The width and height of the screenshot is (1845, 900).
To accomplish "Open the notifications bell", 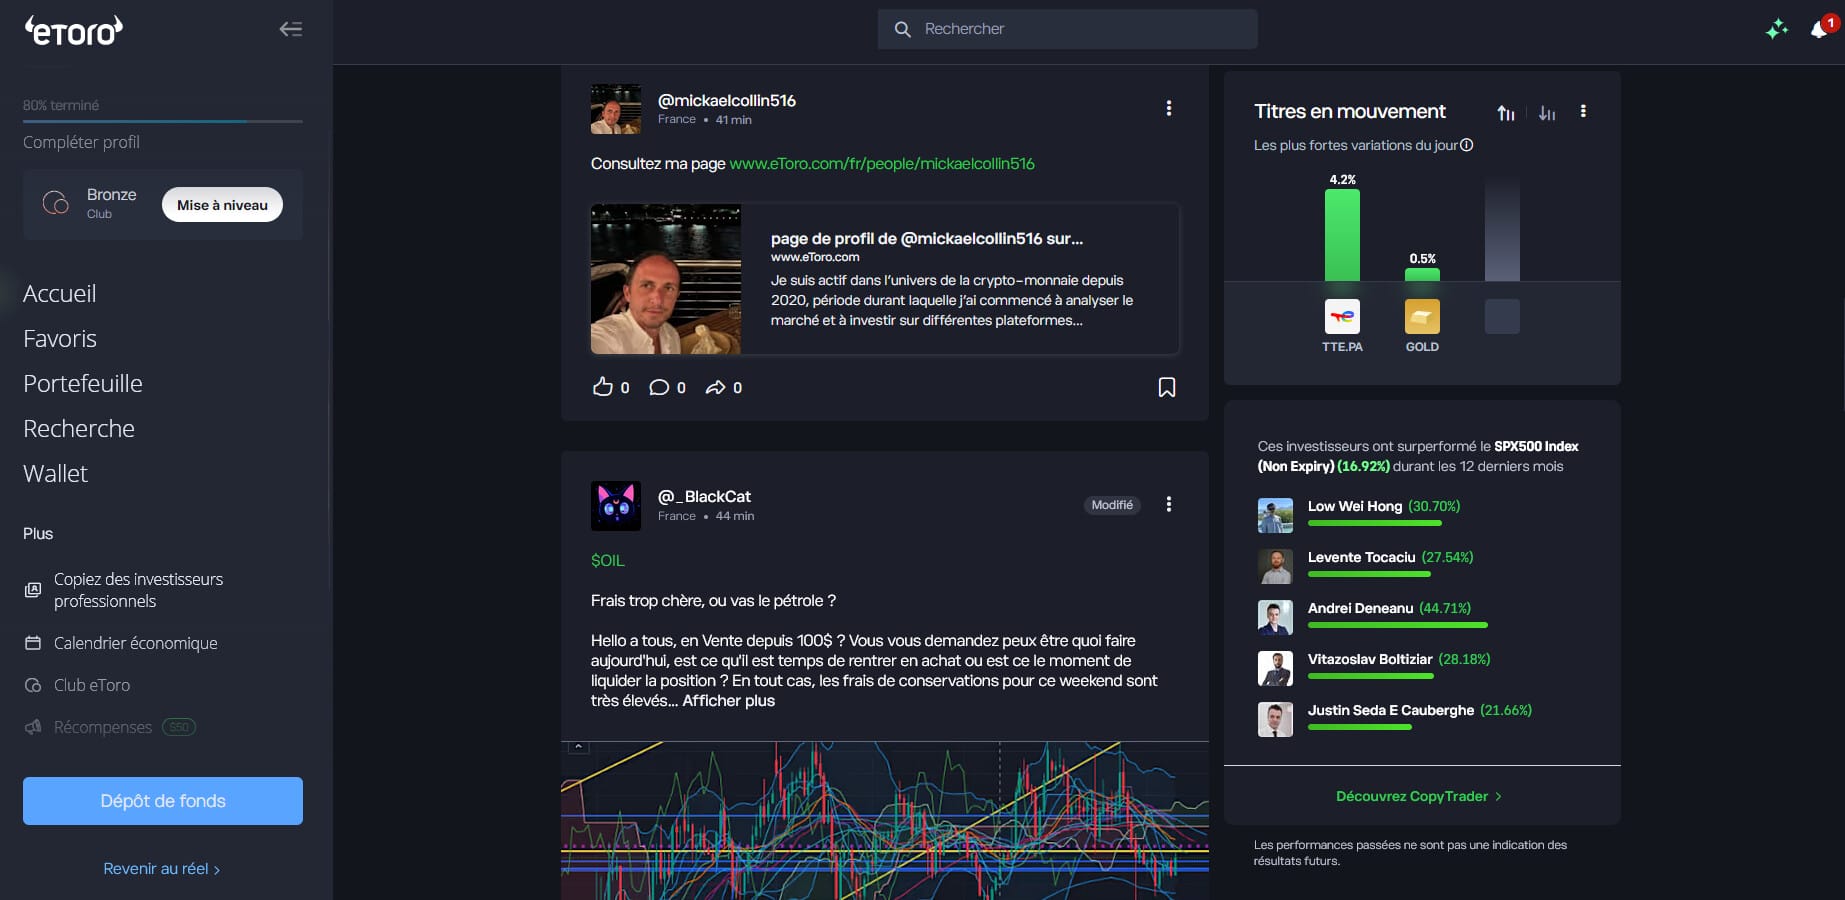I will tap(1819, 30).
